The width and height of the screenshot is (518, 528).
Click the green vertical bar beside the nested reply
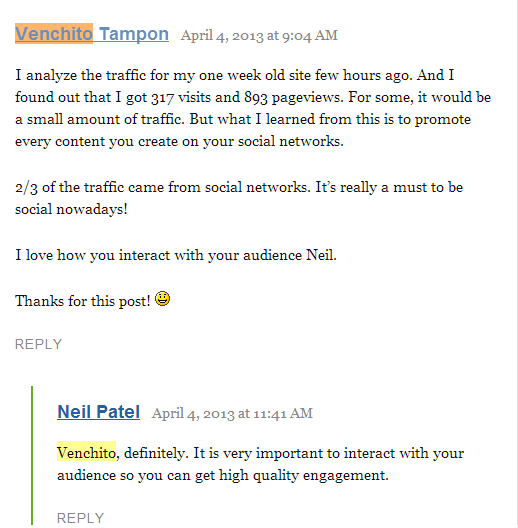coord(32,455)
